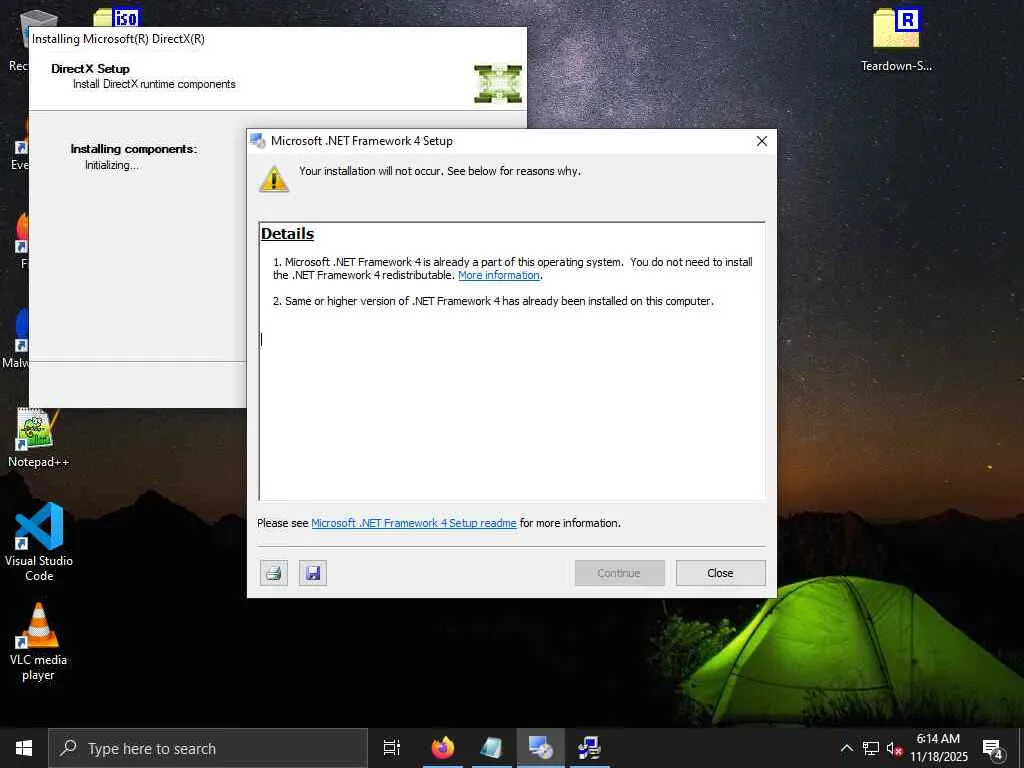The height and width of the screenshot is (768, 1024).
Task: Click the 'DirectX Setup' heading text
Action: click(90, 69)
